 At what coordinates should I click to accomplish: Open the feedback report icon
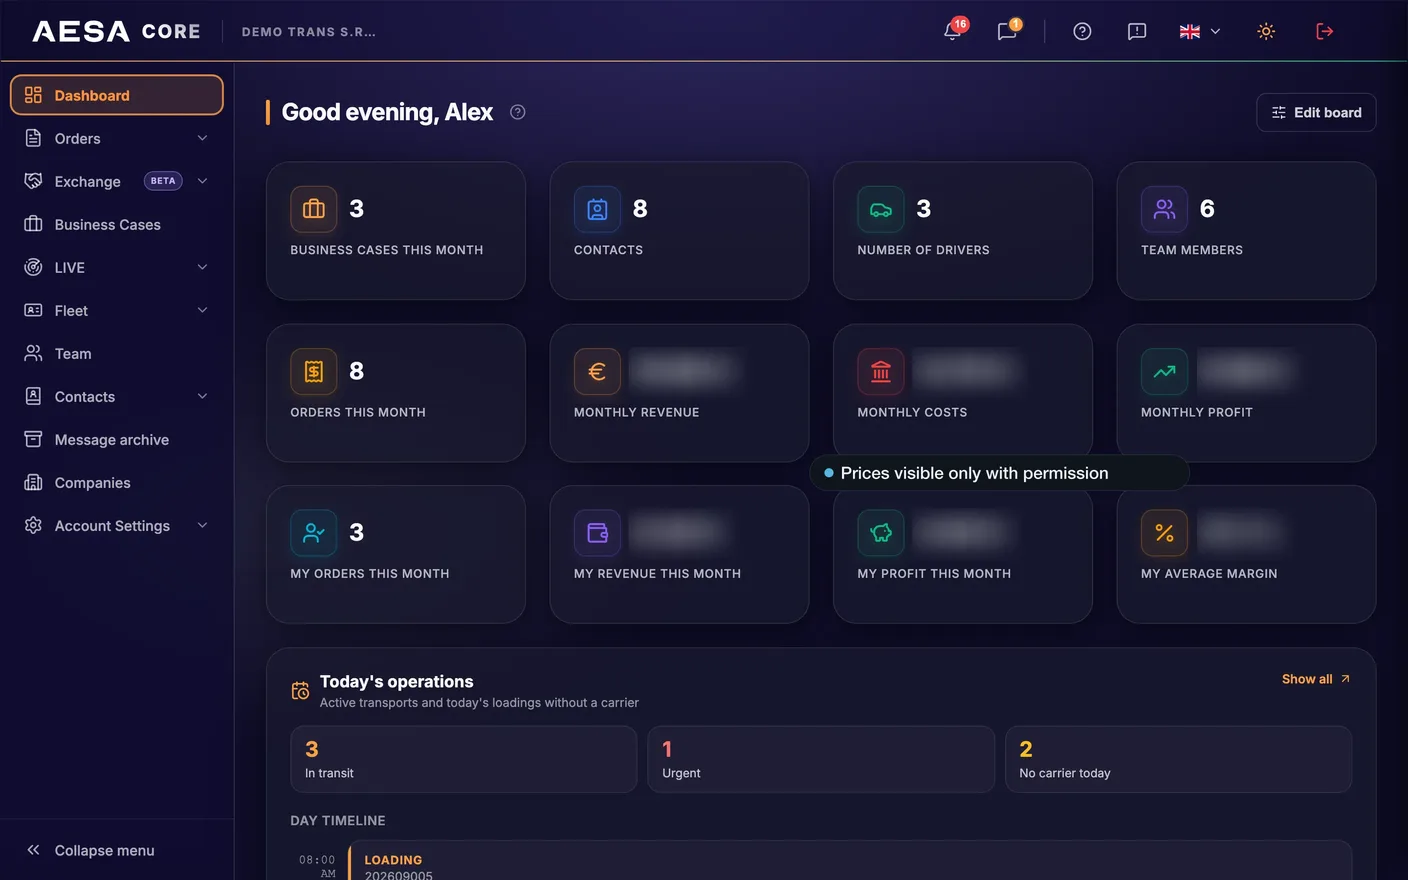pos(1137,31)
